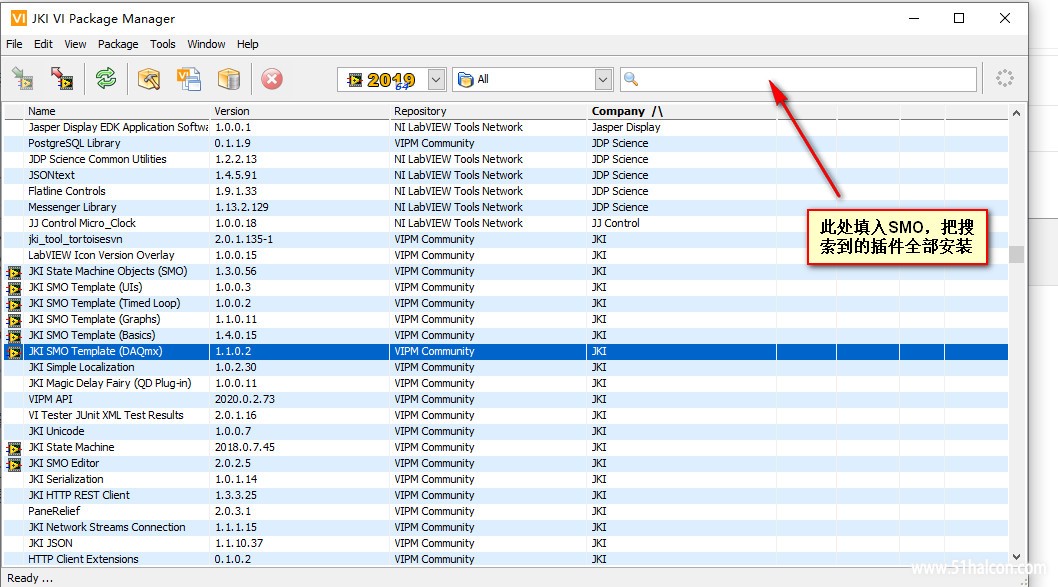The image size is (1058, 587).
Task: Select the PostgreSQL Library row
Action: 506,143
